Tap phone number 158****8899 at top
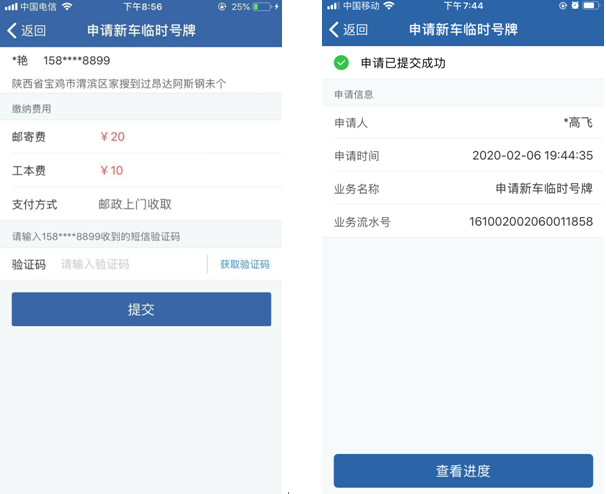Image resolution: width=606 pixels, height=494 pixels. coord(77,61)
